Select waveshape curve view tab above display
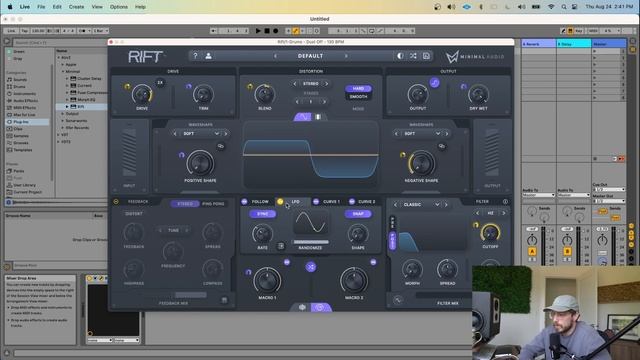This screenshot has width=640, height=360. [302, 117]
